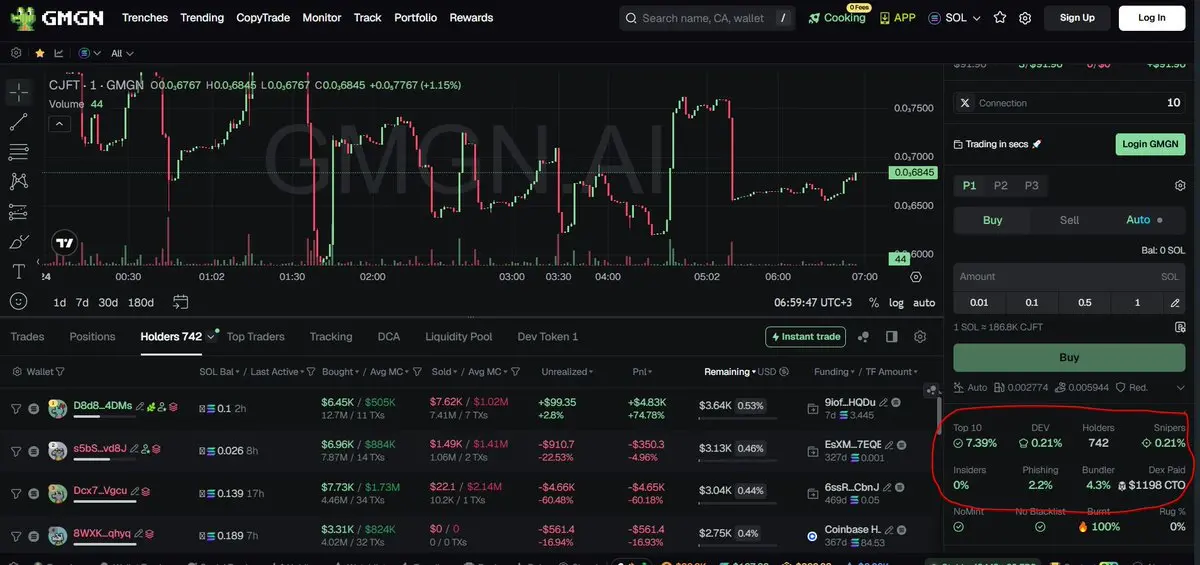Click the Amount input field
Viewport: 1200px width, 565px height.
[1069, 277]
